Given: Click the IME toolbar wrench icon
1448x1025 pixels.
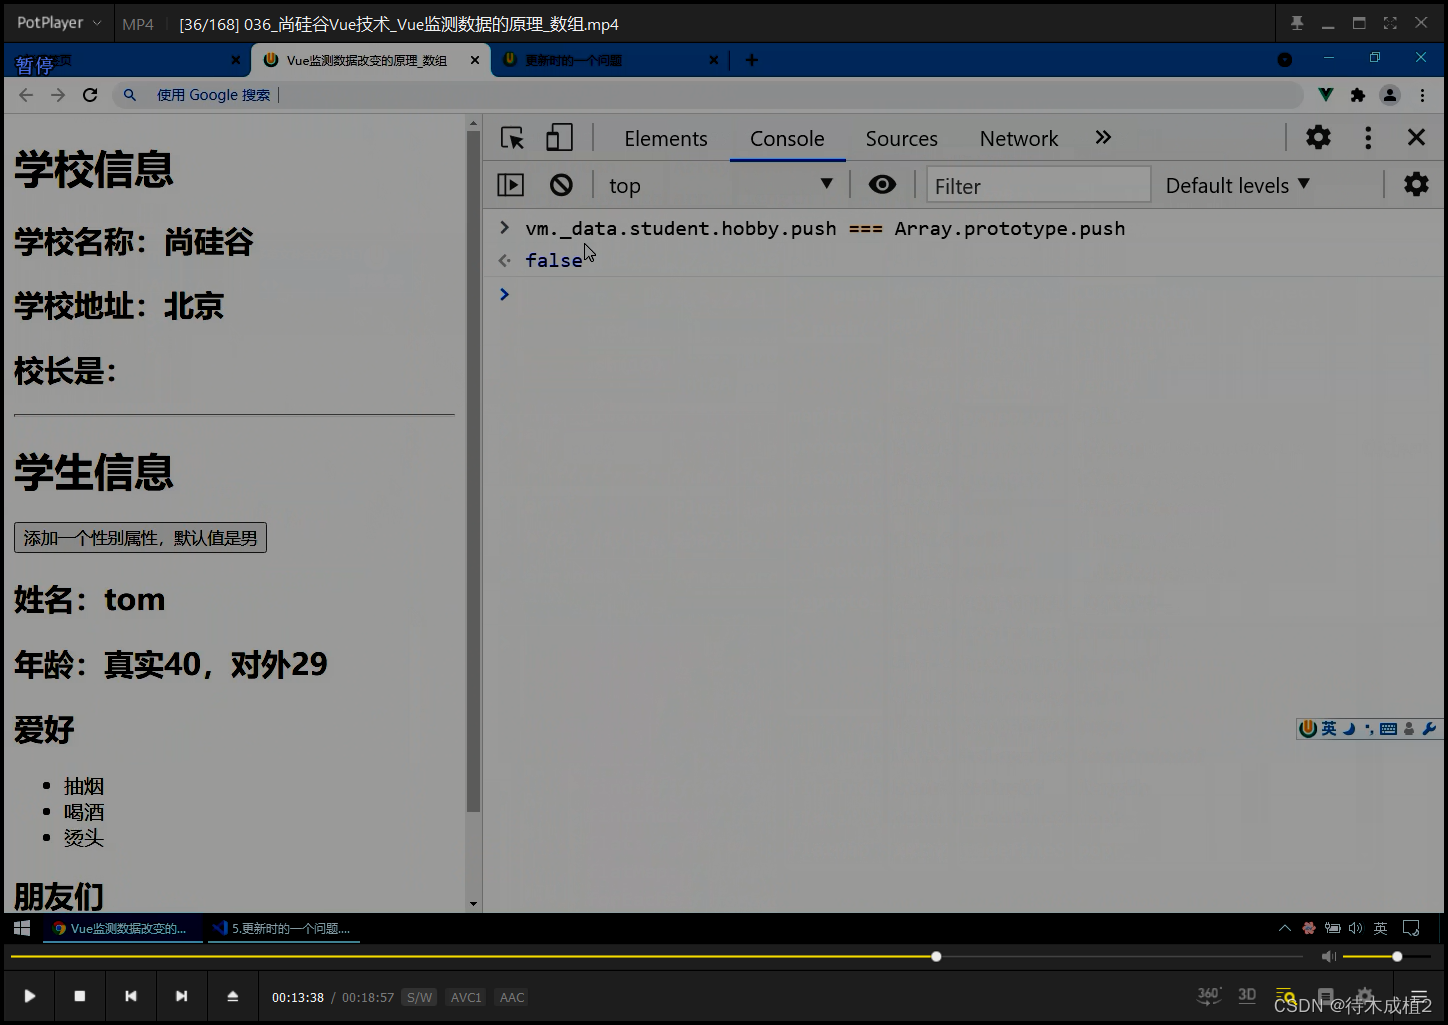Looking at the screenshot, I should click(1429, 729).
